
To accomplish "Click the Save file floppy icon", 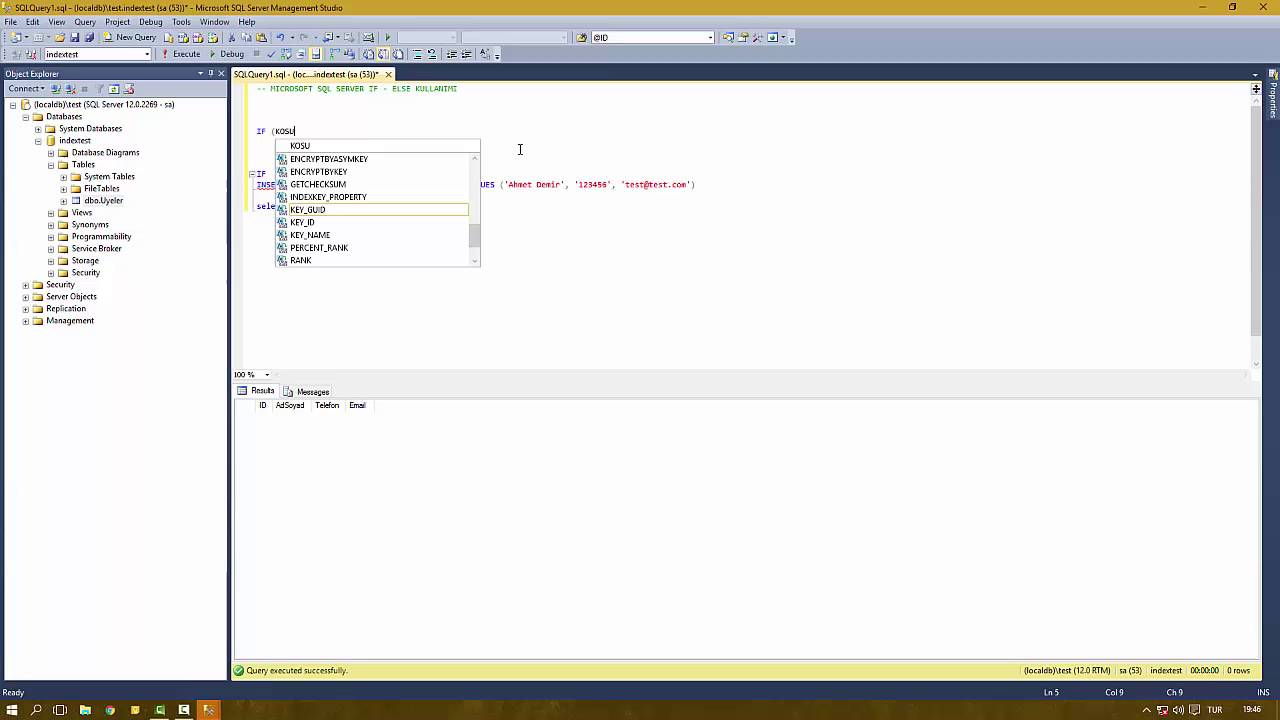I will pyautogui.click(x=75, y=38).
